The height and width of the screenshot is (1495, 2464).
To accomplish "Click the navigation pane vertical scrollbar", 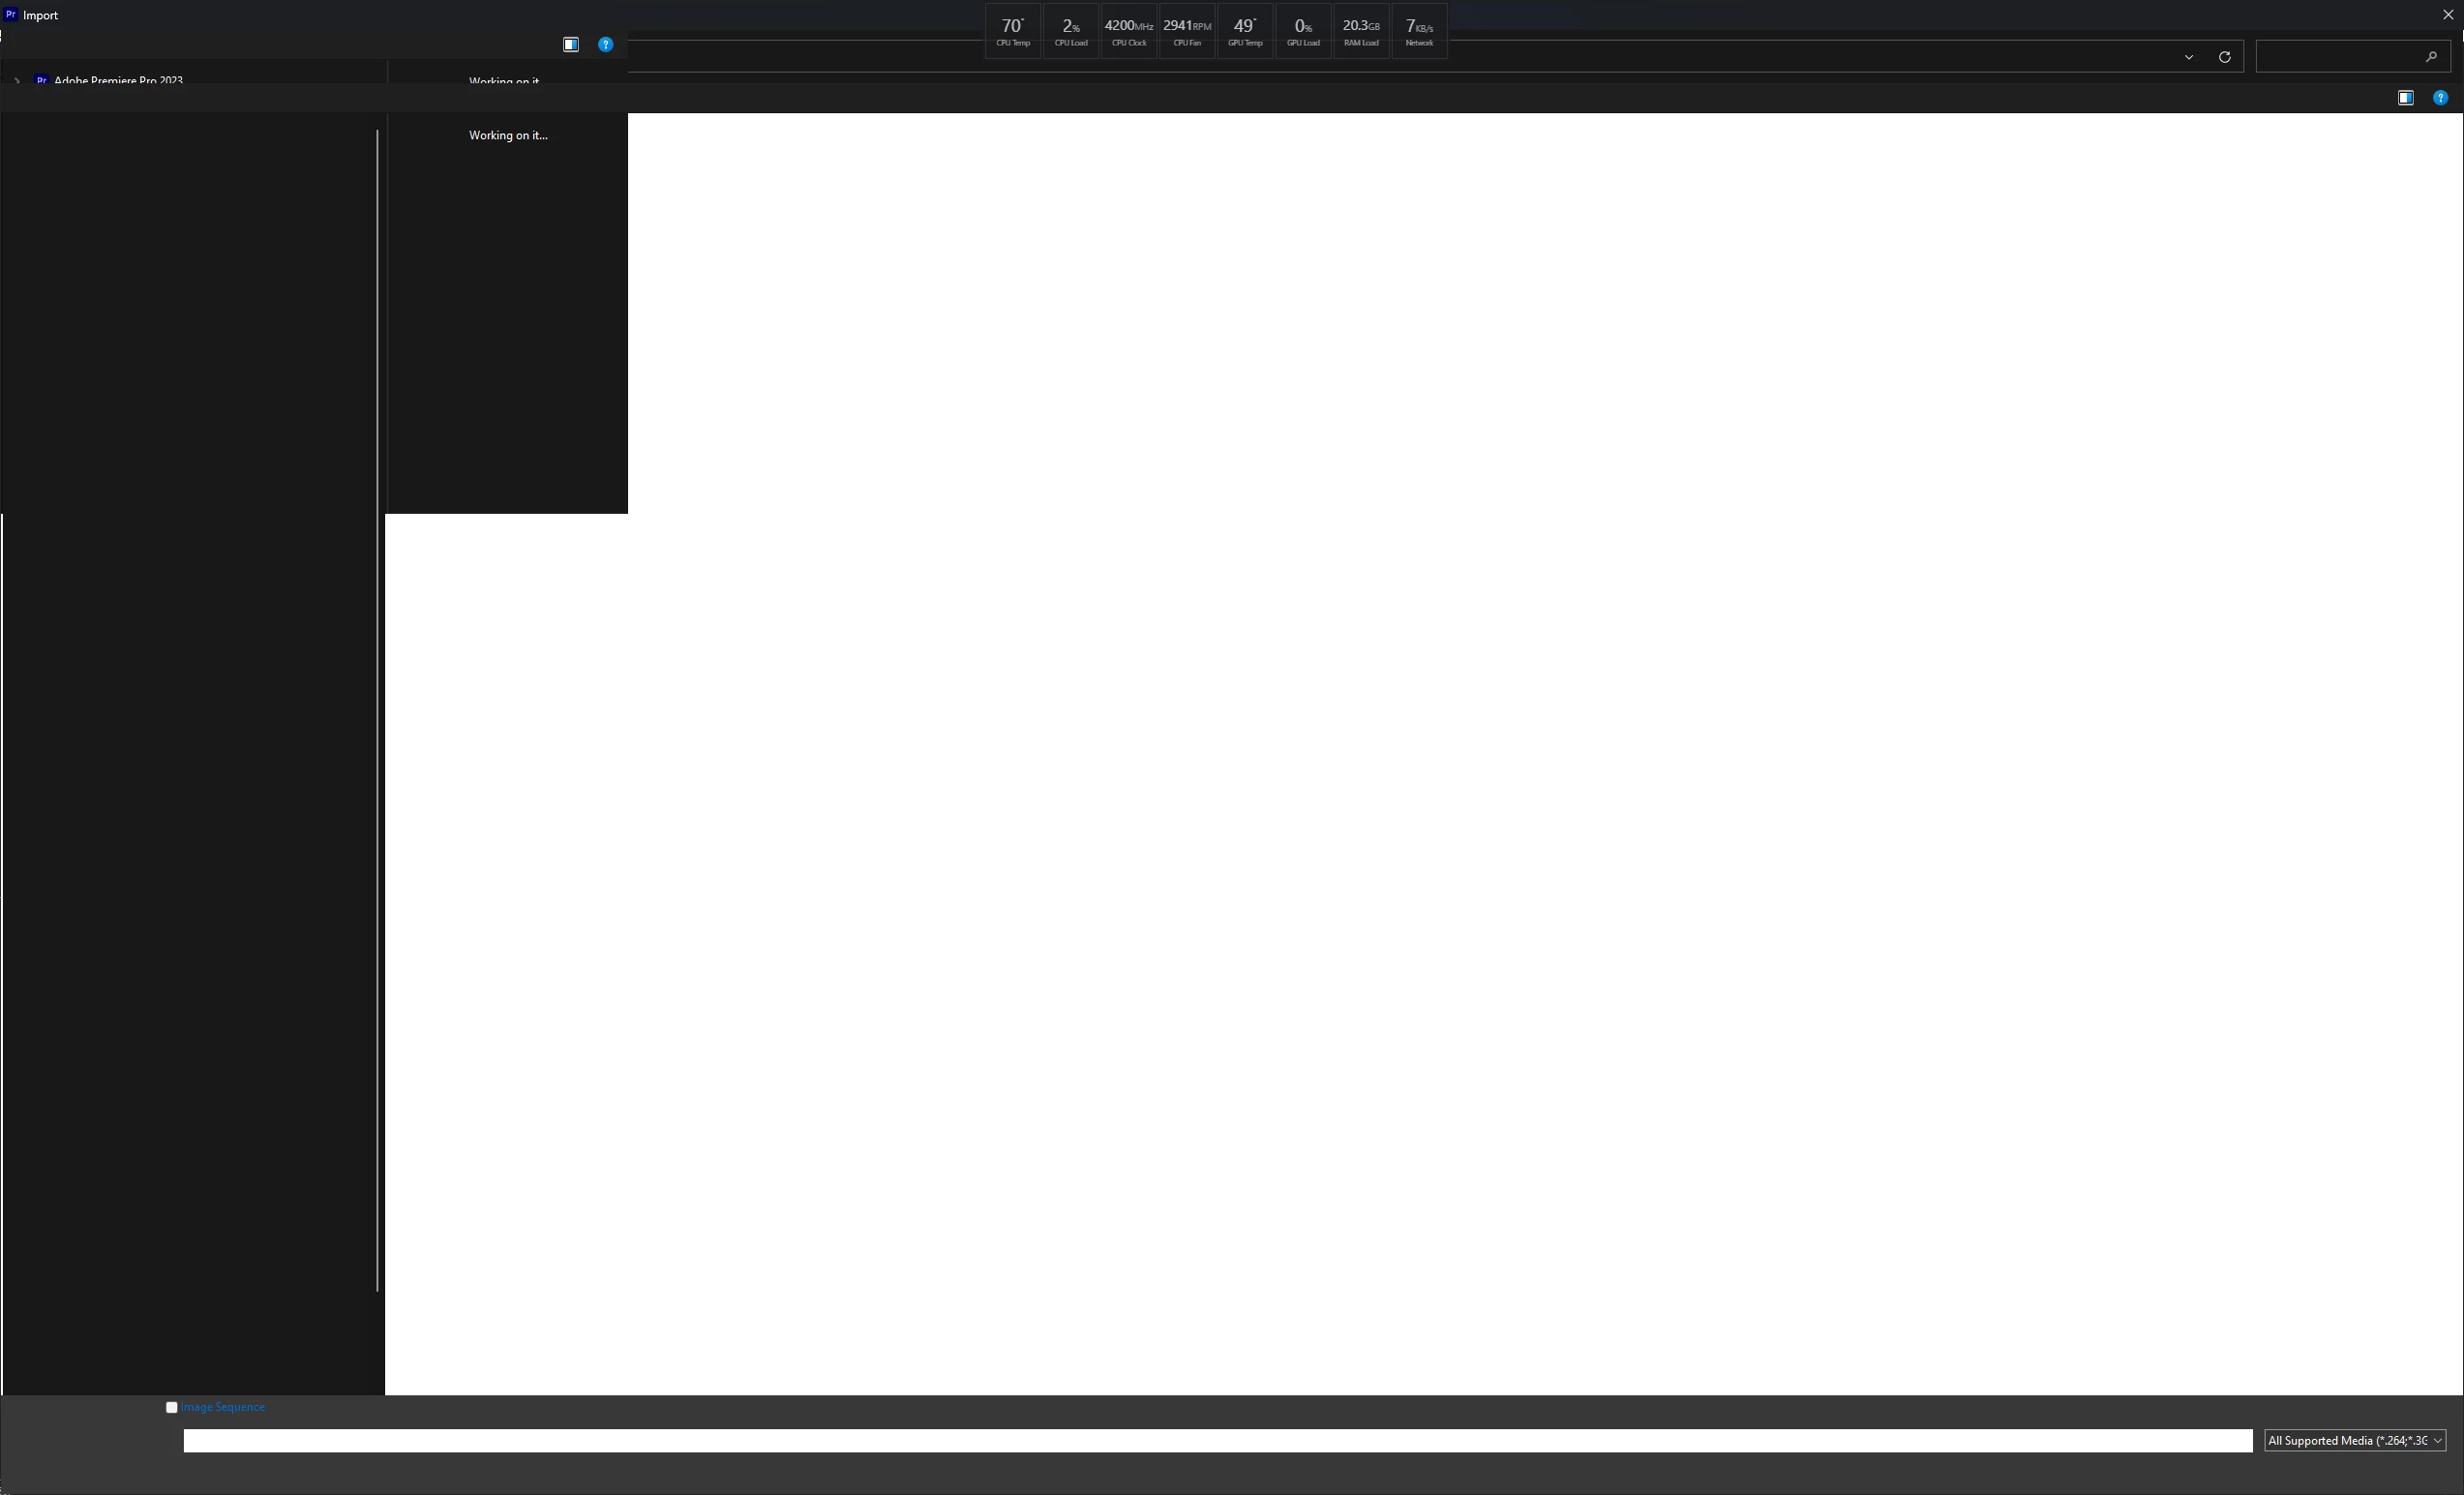I will tap(377, 710).
